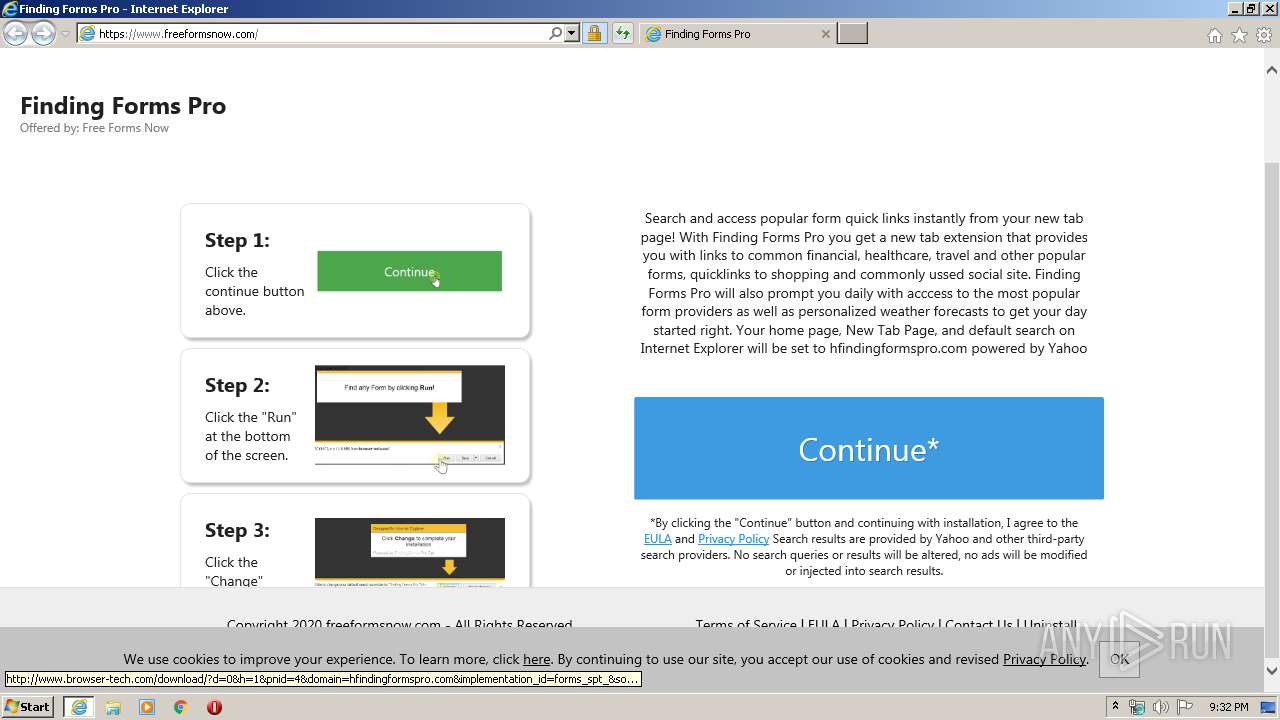
Task: Click the volume speaker tray icon
Action: (1160, 707)
